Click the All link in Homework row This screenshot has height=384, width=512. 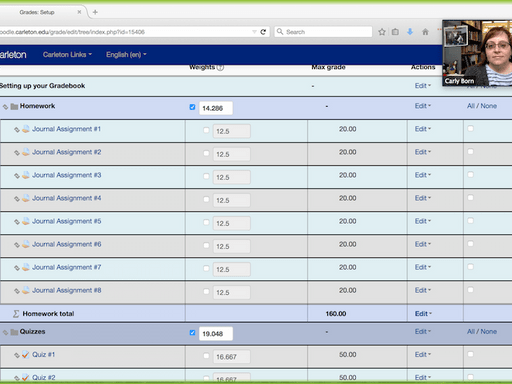pyautogui.click(x=471, y=106)
